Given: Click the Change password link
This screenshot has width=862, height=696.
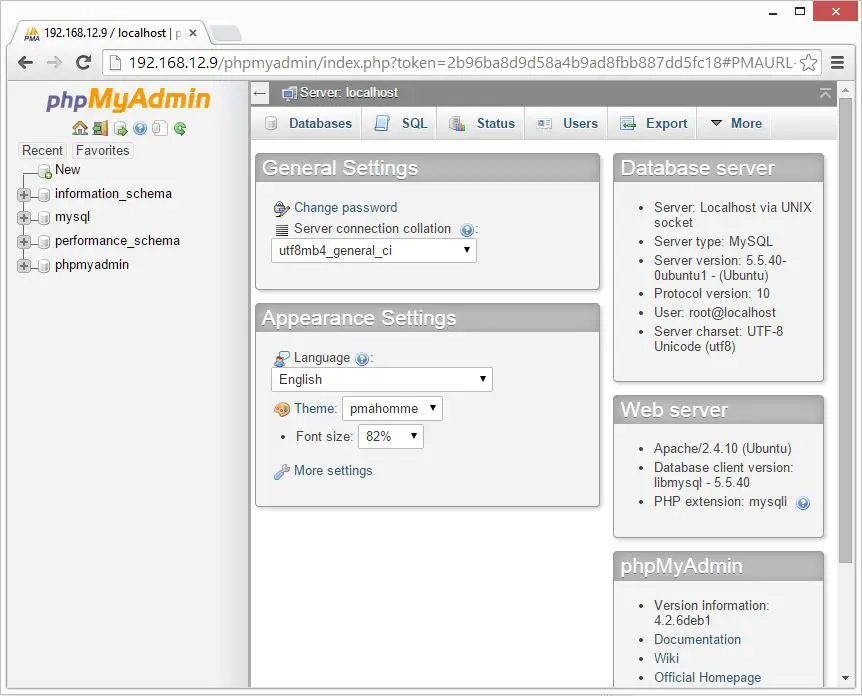Looking at the screenshot, I should tap(346, 207).
